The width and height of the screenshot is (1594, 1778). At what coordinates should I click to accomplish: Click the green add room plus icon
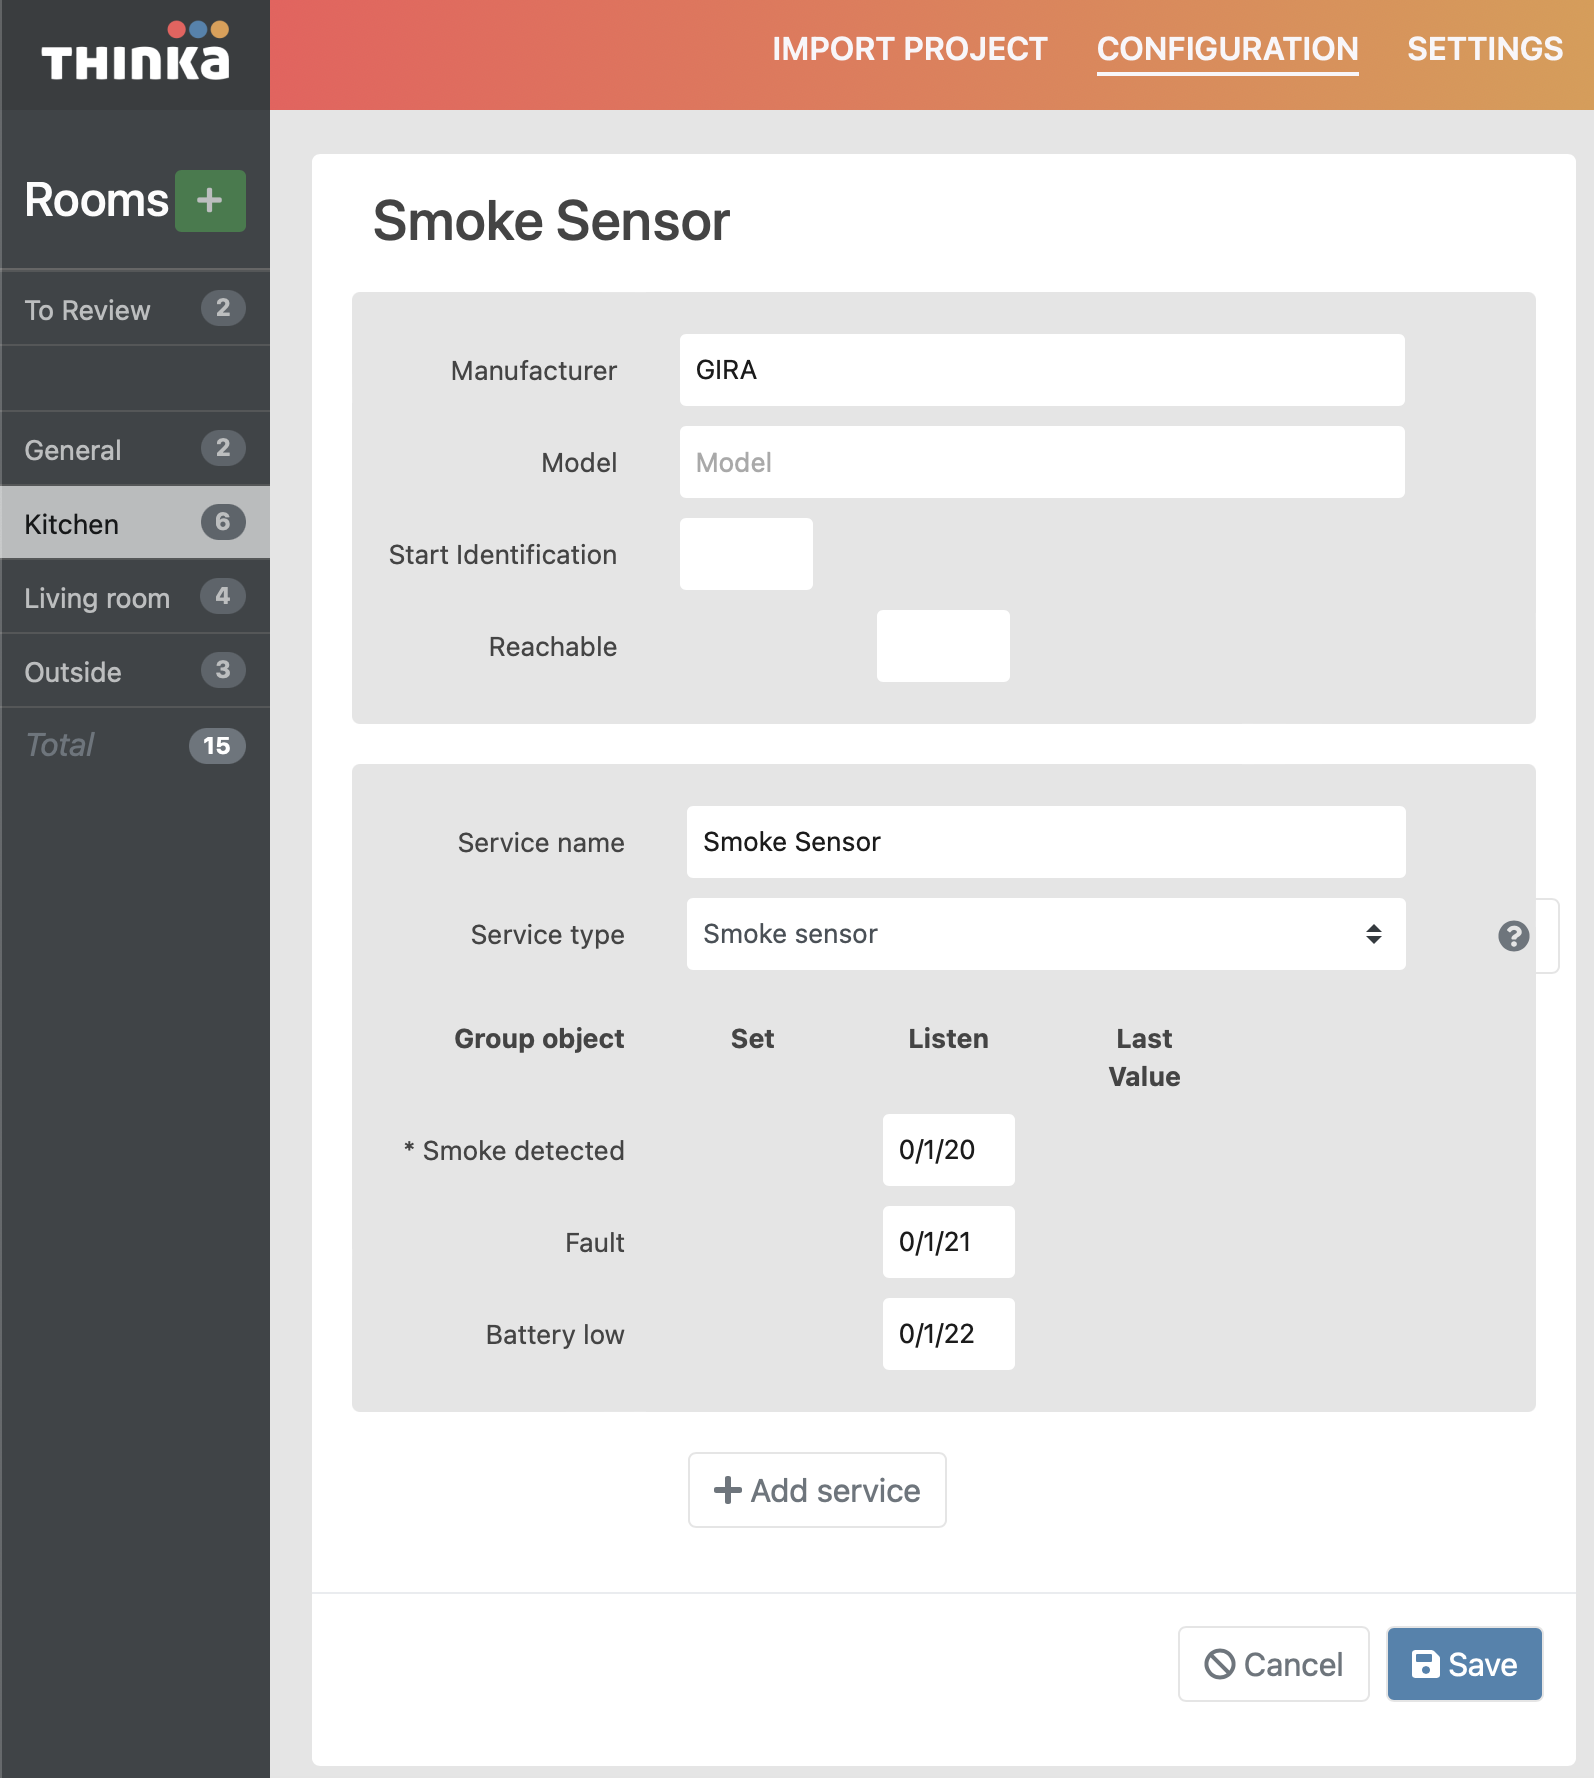pos(210,201)
